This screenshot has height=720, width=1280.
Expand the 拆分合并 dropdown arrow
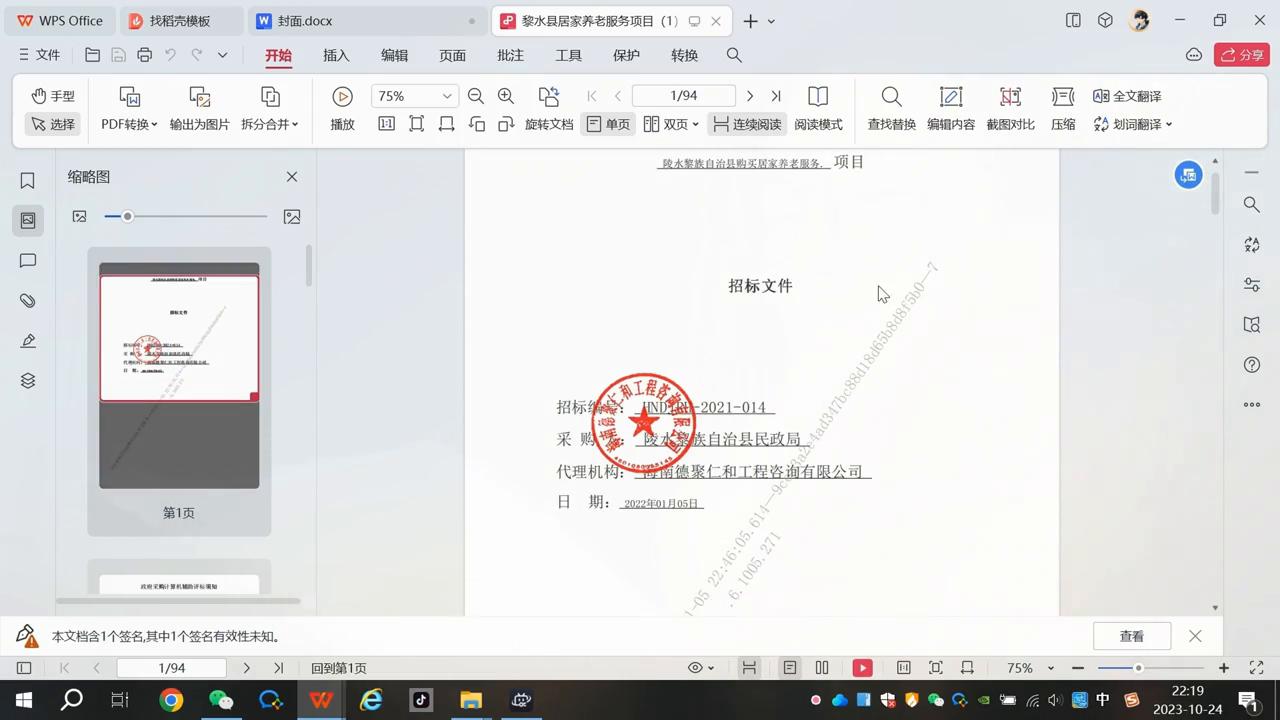point(294,124)
